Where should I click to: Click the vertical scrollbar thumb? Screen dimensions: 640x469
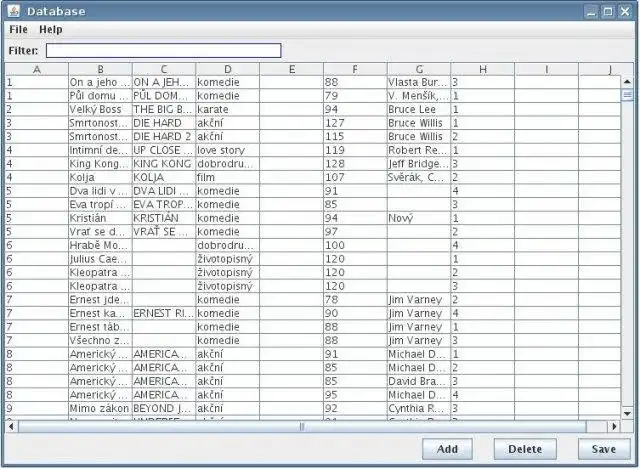pyautogui.click(x=627, y=96)
